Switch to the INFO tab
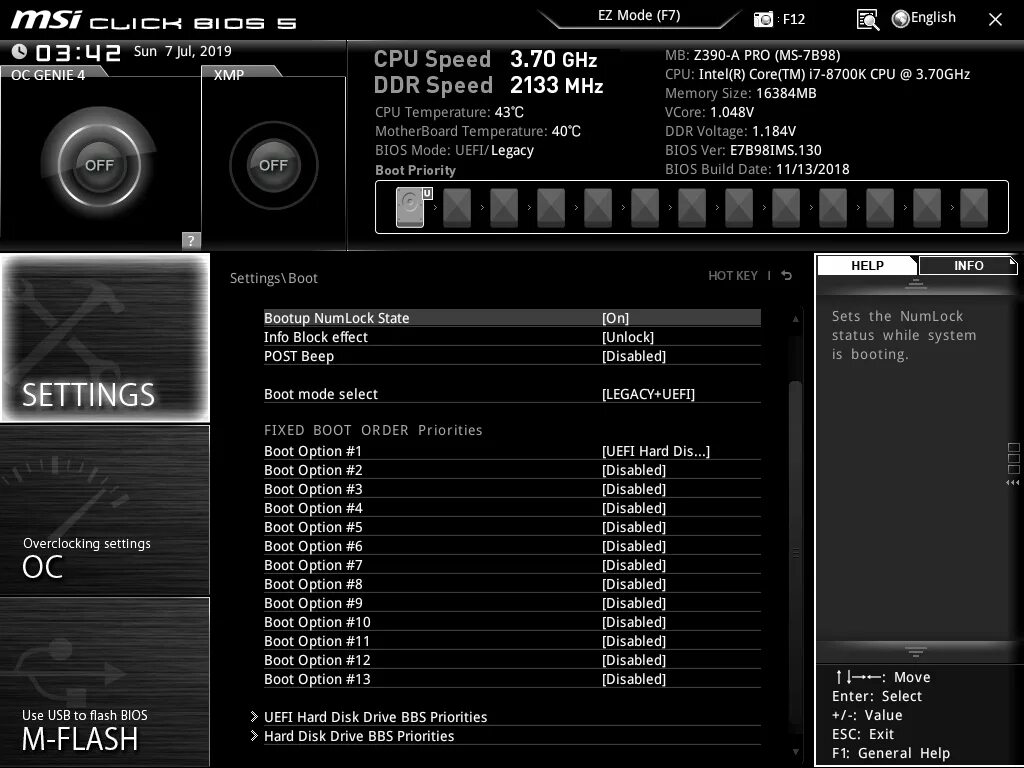The image size is (1024, 768). pos(968,266)
